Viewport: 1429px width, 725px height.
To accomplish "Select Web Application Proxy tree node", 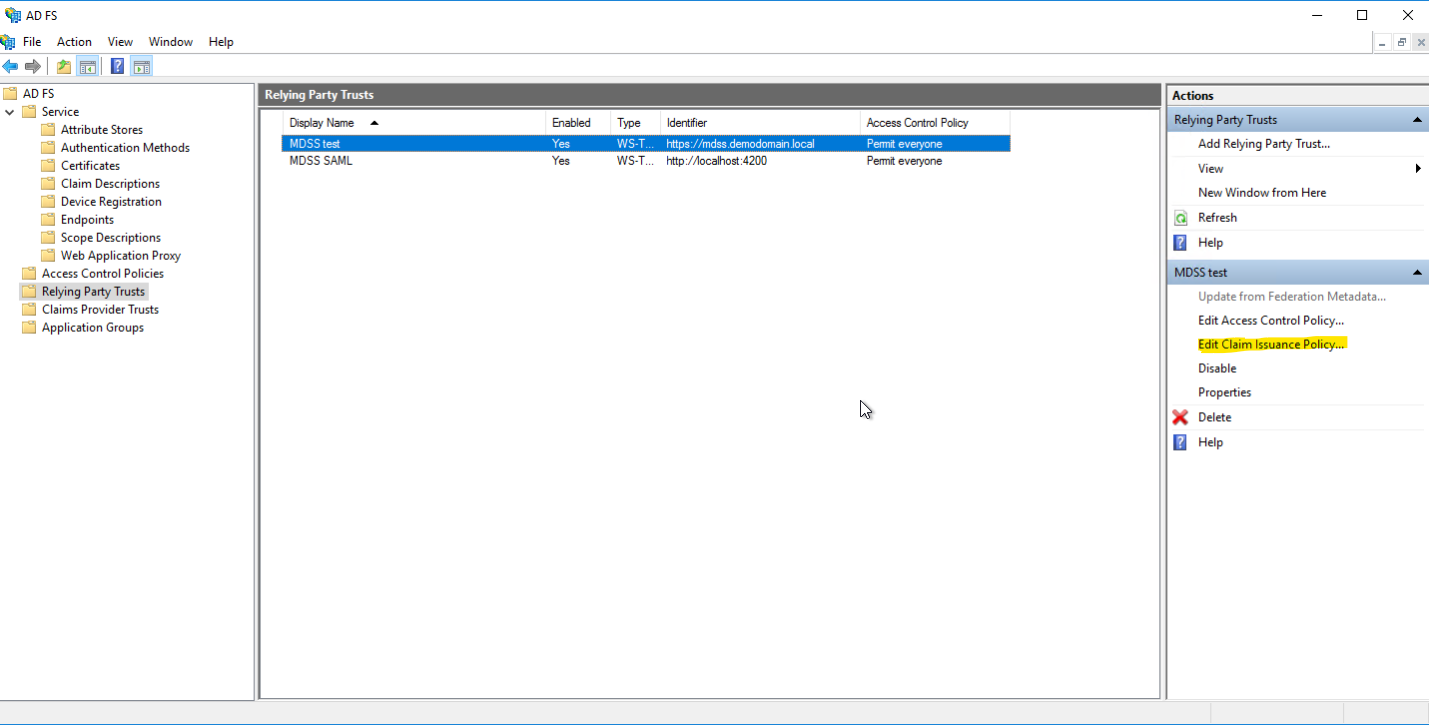I will pos(121,256).
